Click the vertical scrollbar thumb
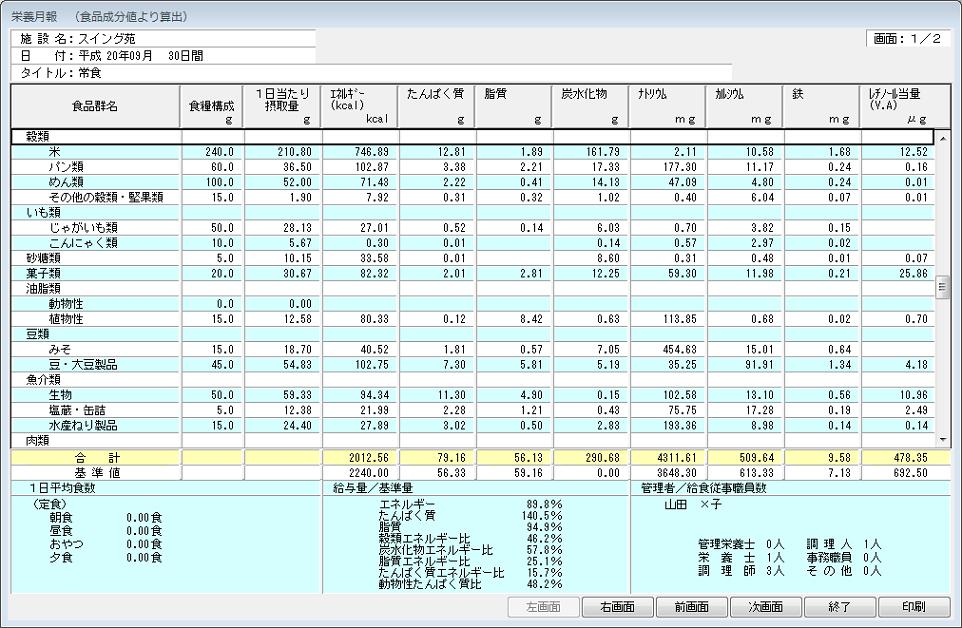The width and height of the screenshot is (962, 628). coord(941,288)
